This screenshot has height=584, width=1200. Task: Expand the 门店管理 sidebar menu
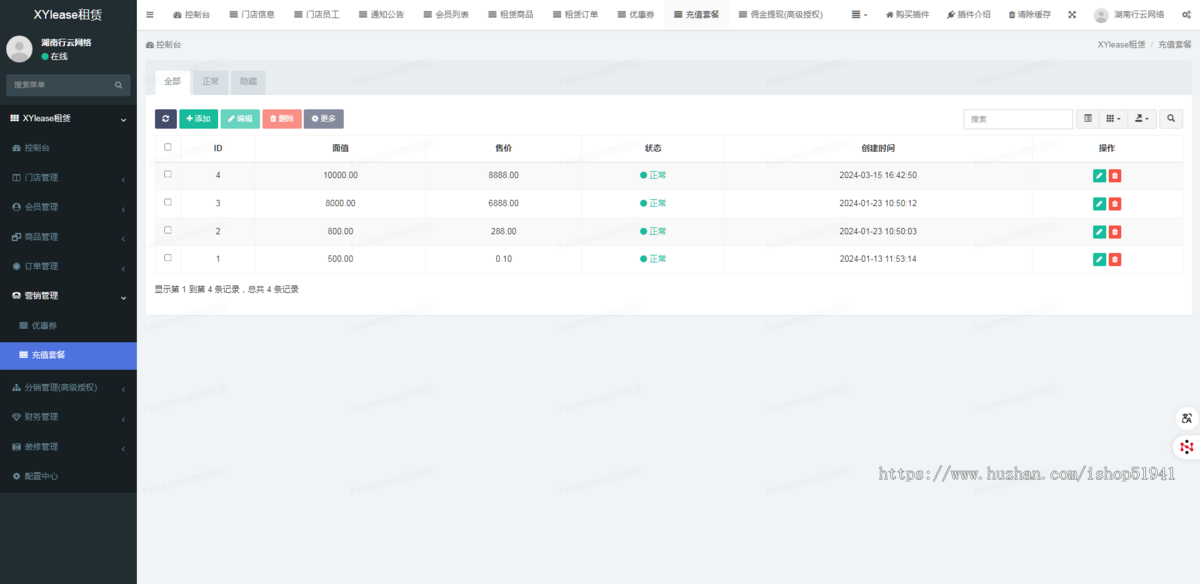click(x=68, y=178)
